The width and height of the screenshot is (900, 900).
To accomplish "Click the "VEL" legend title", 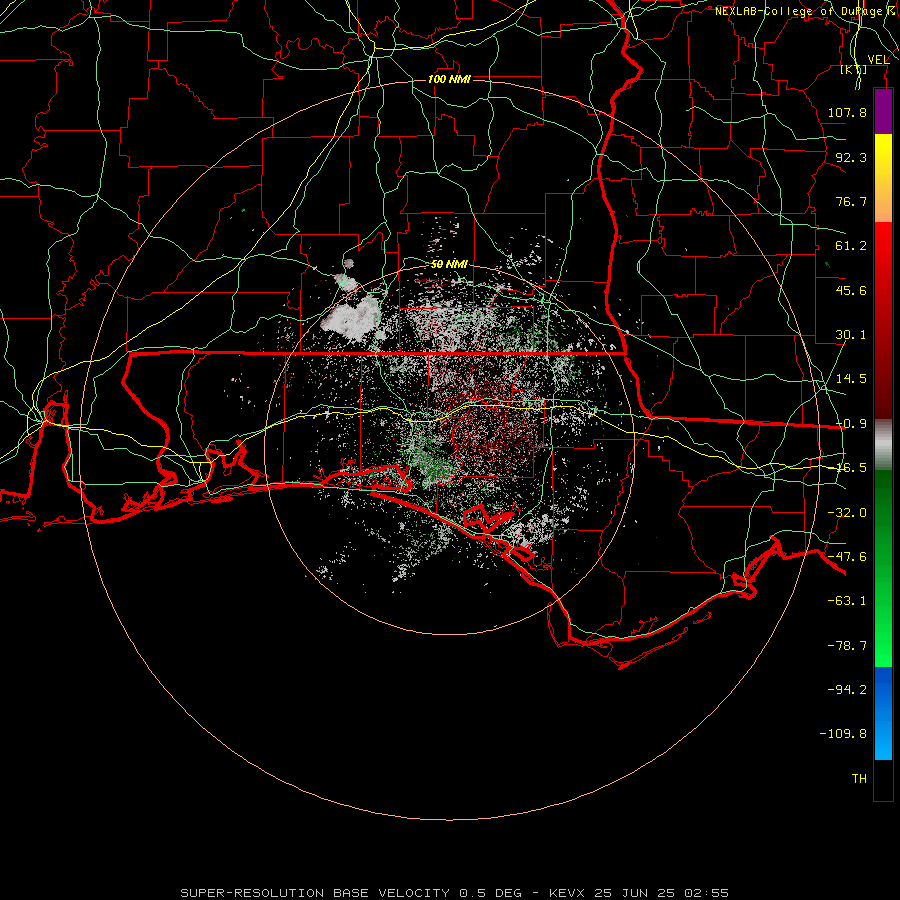I will [878, 59].
